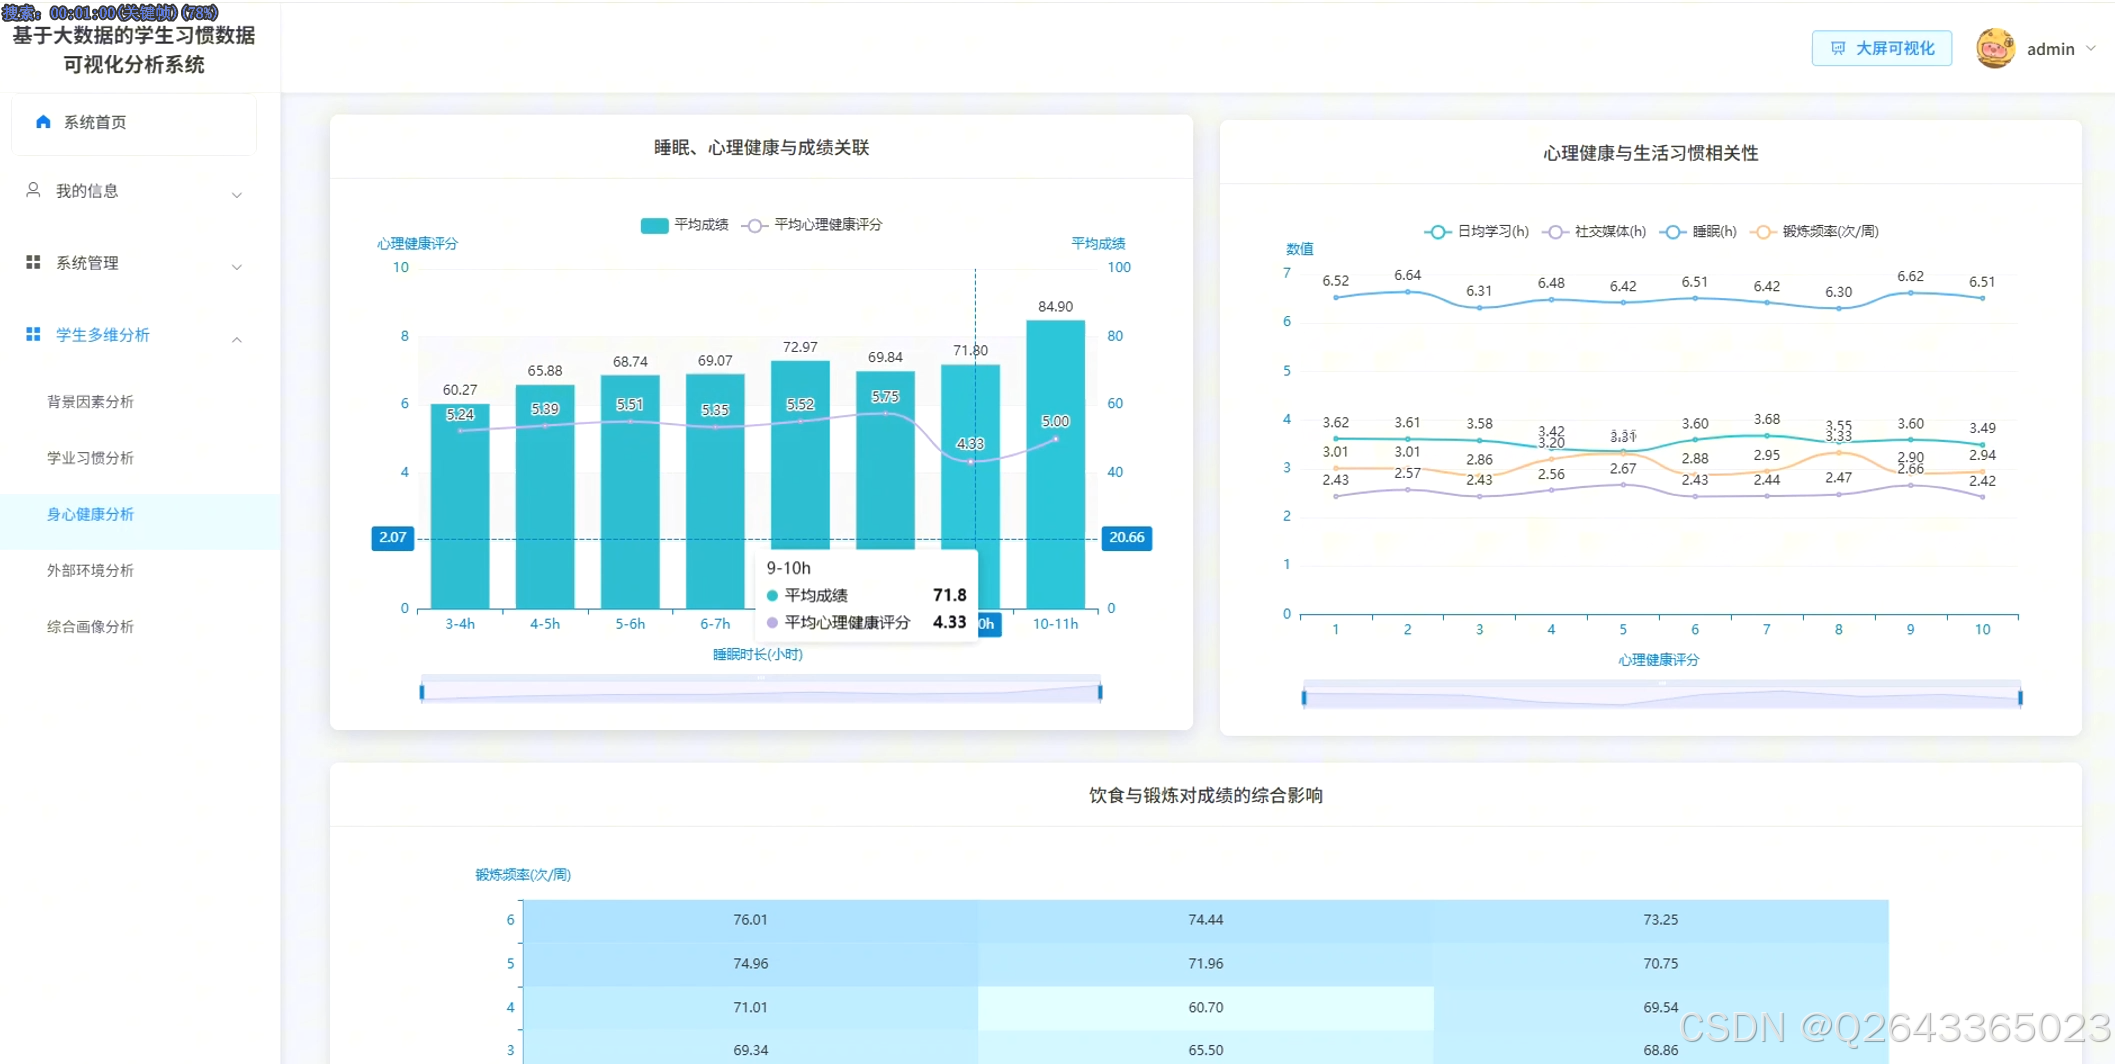
Task: Click left handle of sleep chart zoom slider
Action: point(422,692)
